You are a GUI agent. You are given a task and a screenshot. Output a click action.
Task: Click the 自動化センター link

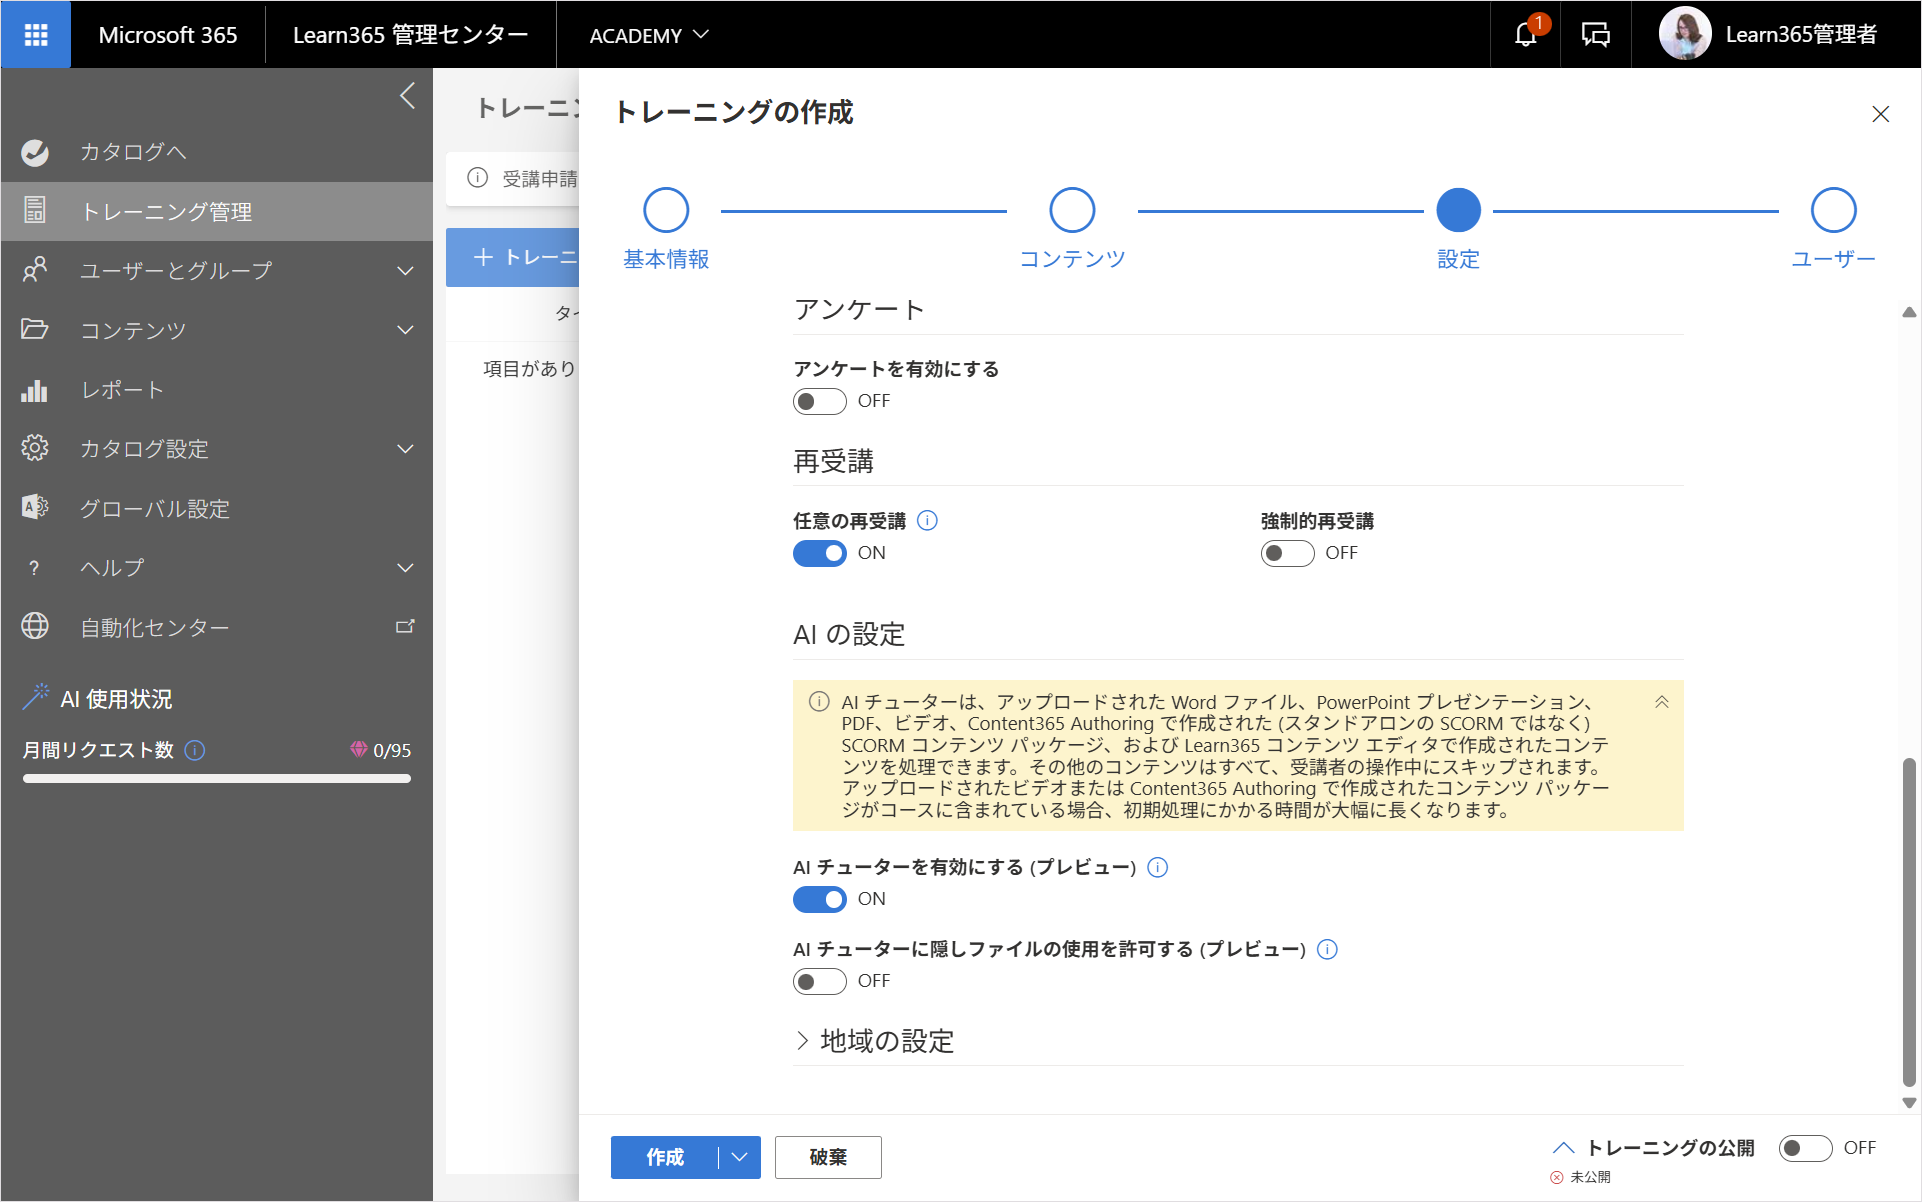pos(155,628)
